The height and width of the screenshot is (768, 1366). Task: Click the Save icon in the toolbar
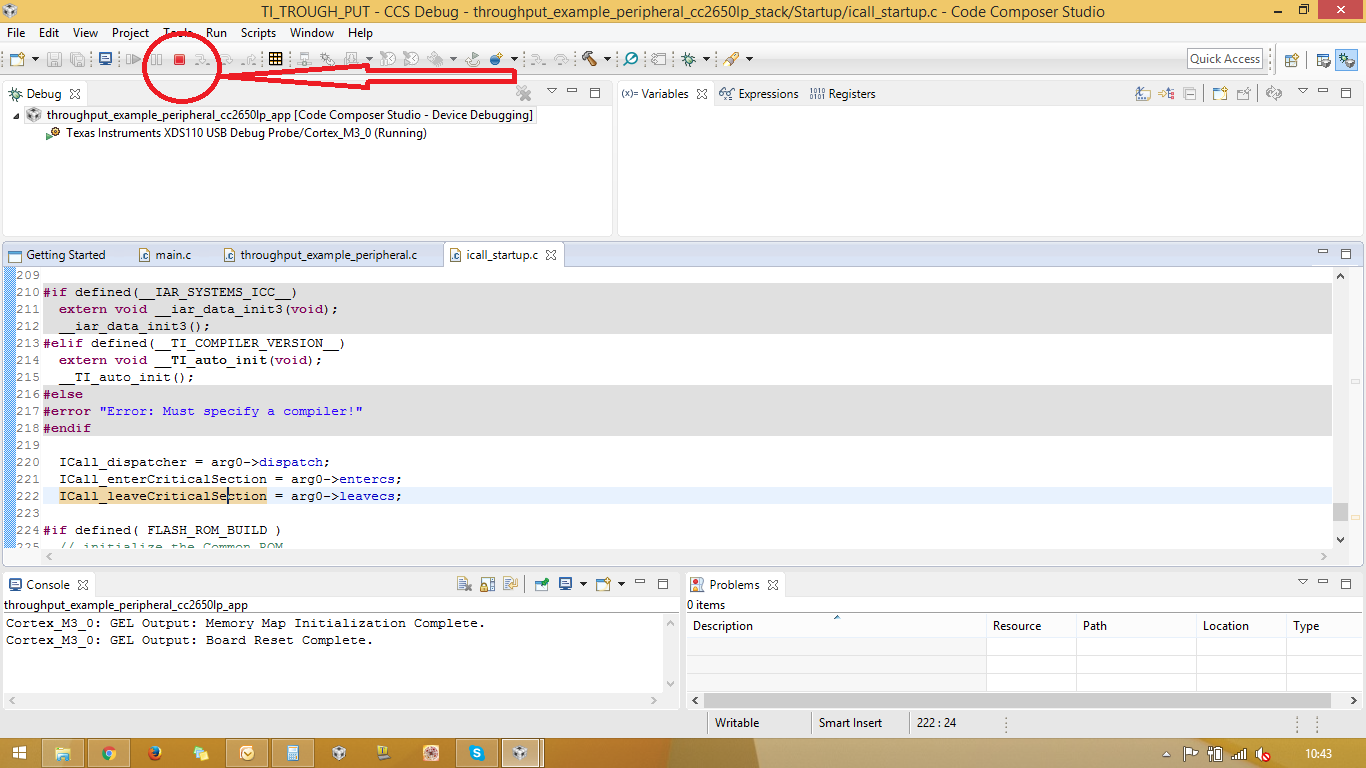pos(55,60)
